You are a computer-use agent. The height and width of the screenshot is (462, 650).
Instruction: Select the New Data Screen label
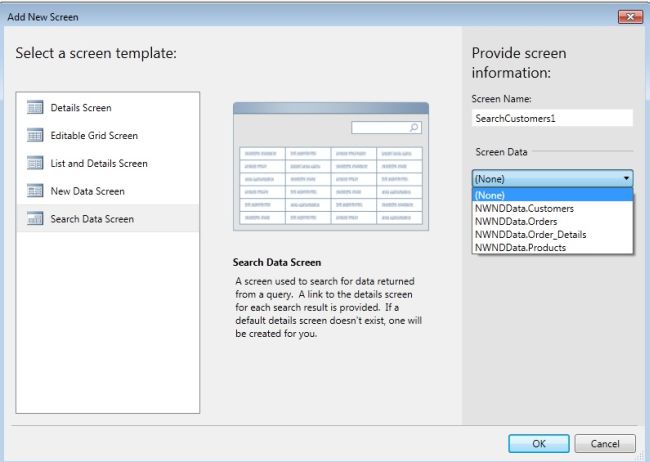point(87,191)
